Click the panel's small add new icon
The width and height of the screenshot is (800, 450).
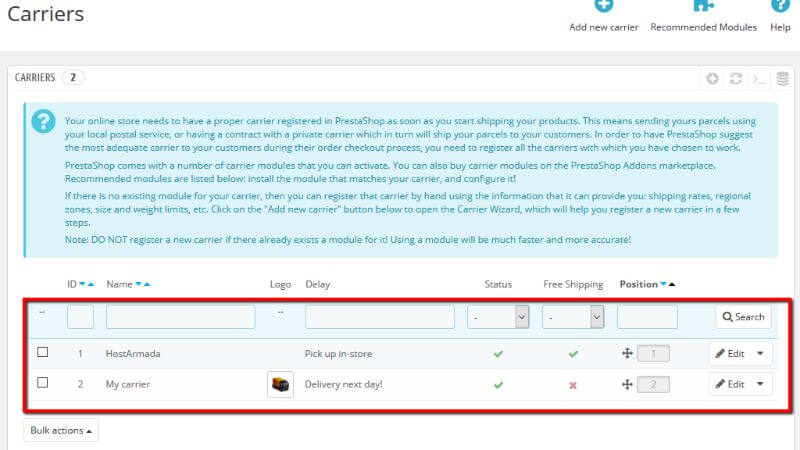click(712, 78)
